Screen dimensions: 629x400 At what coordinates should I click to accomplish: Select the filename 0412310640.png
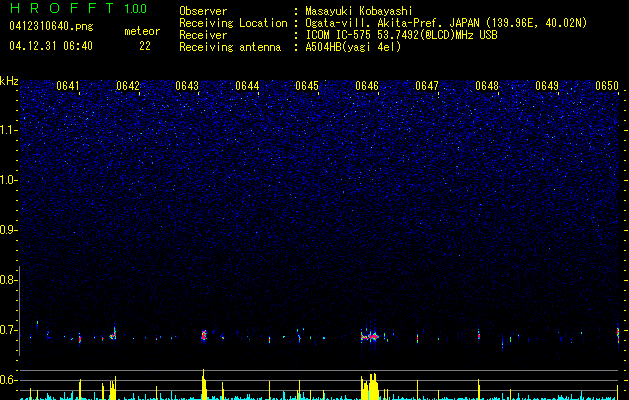click(x=51, y=26)
